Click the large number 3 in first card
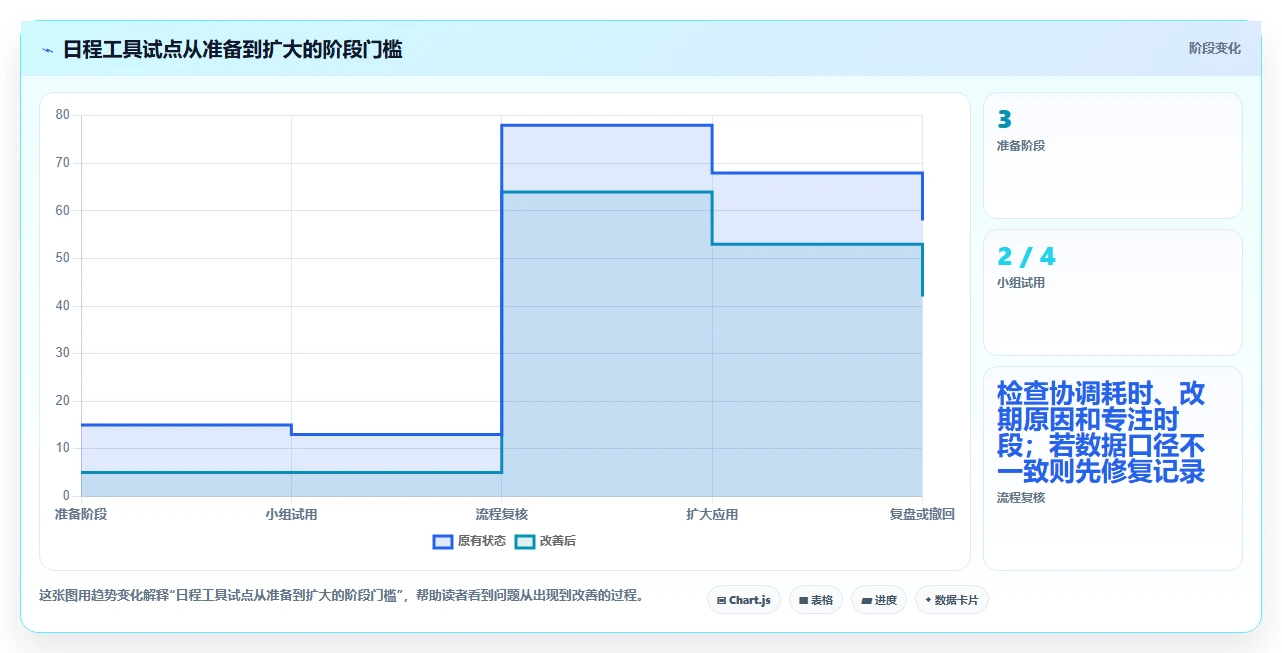This screenshot has width=1282, height=653. [x=1004, y=120]
